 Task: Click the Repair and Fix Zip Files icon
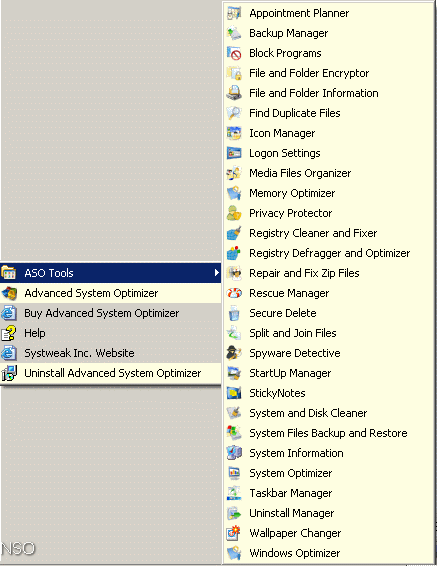tap(234, 273)
